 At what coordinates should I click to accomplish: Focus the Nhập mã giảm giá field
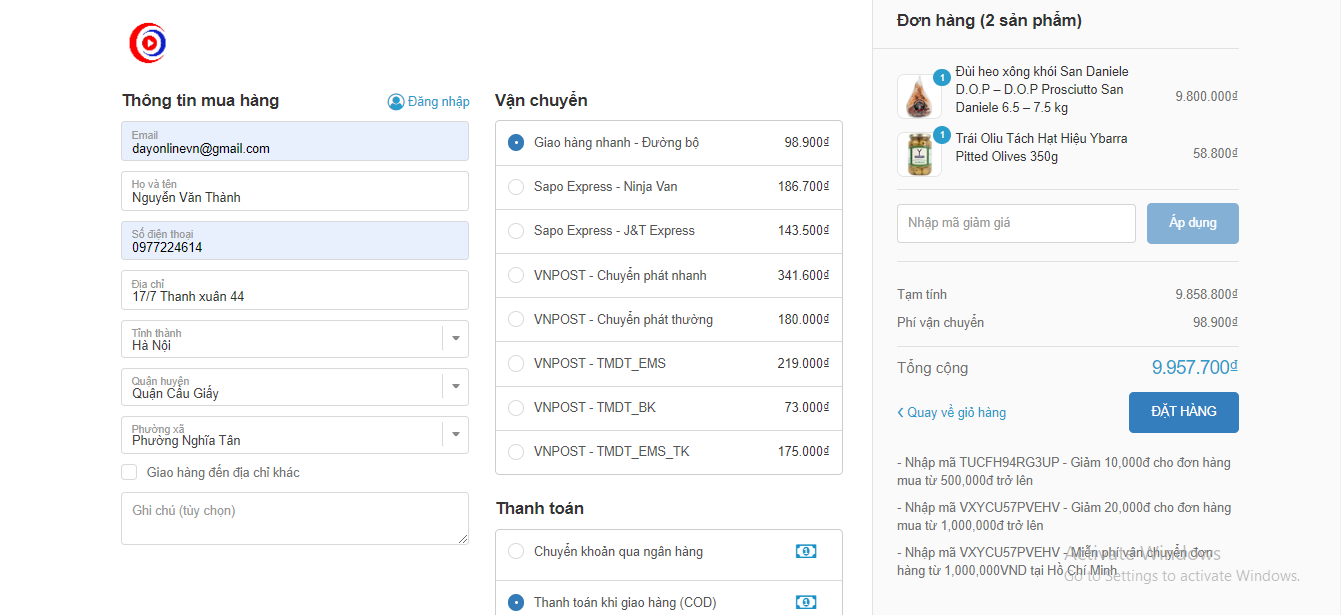coord(1015,223)
